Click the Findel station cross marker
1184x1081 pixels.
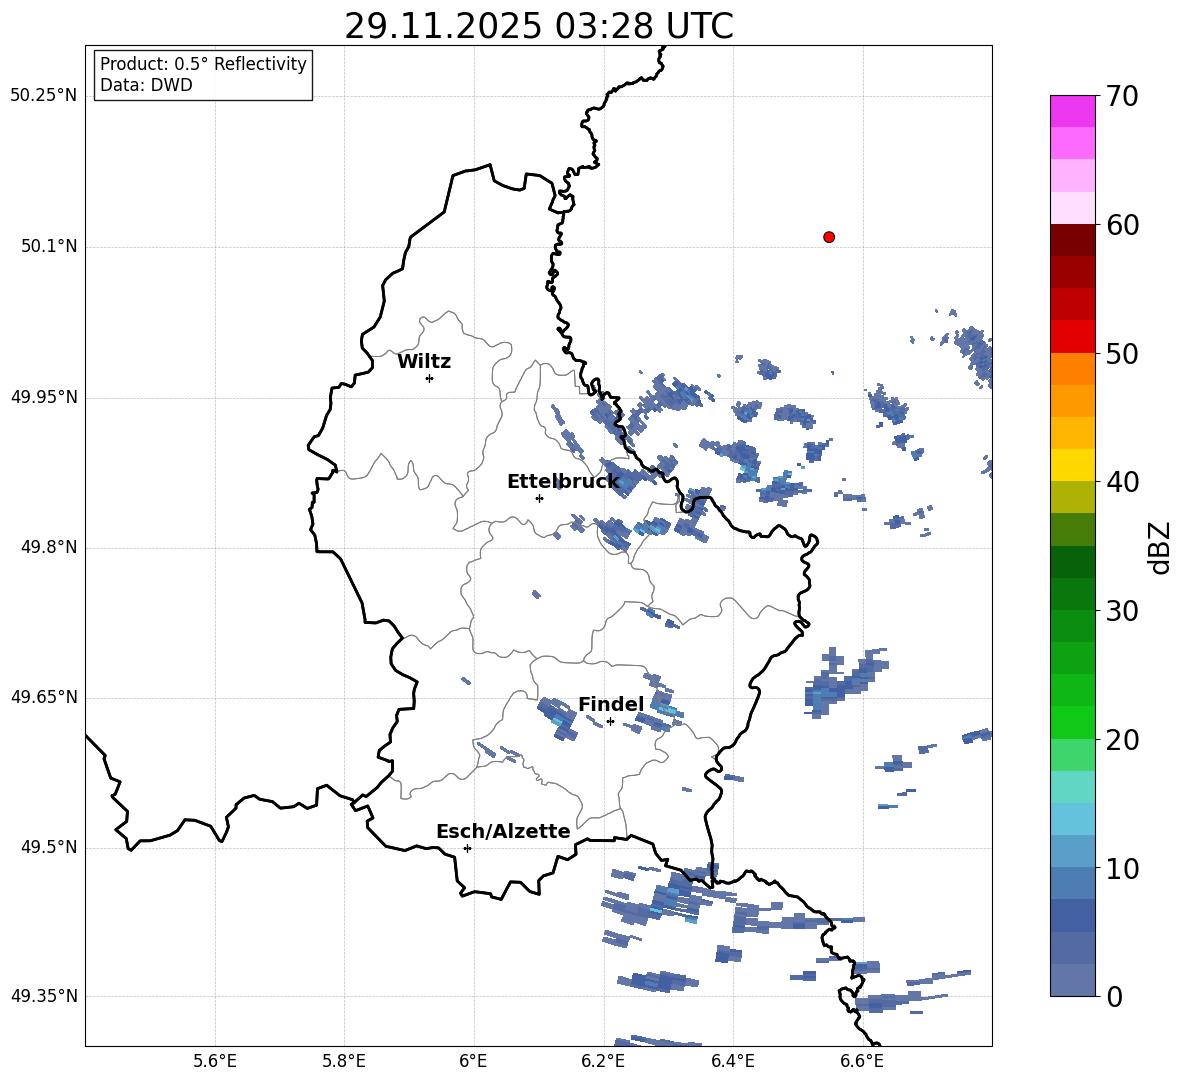[x=610, y=722]
